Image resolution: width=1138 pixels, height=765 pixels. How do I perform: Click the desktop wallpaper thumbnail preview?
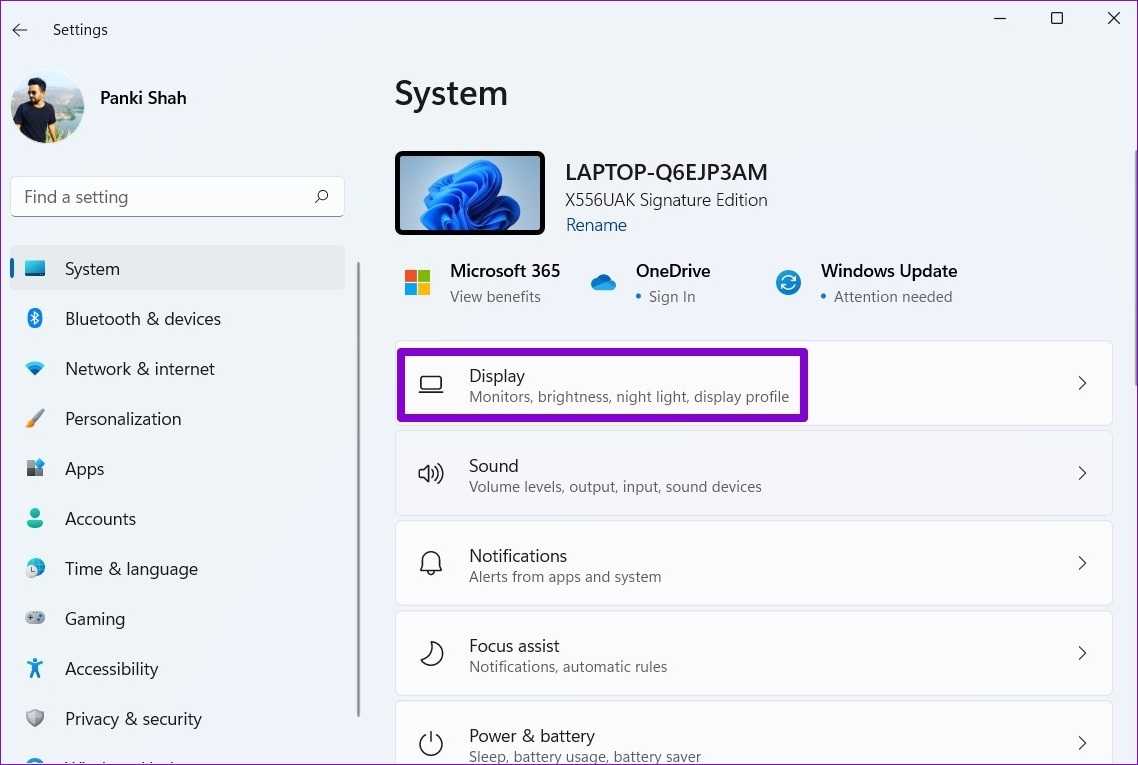tap(470, 193)
